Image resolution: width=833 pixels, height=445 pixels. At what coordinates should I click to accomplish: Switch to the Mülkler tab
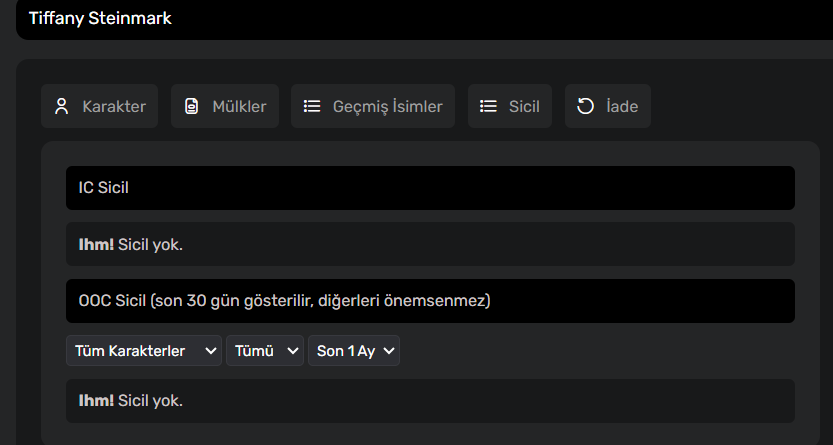(225, 106)
